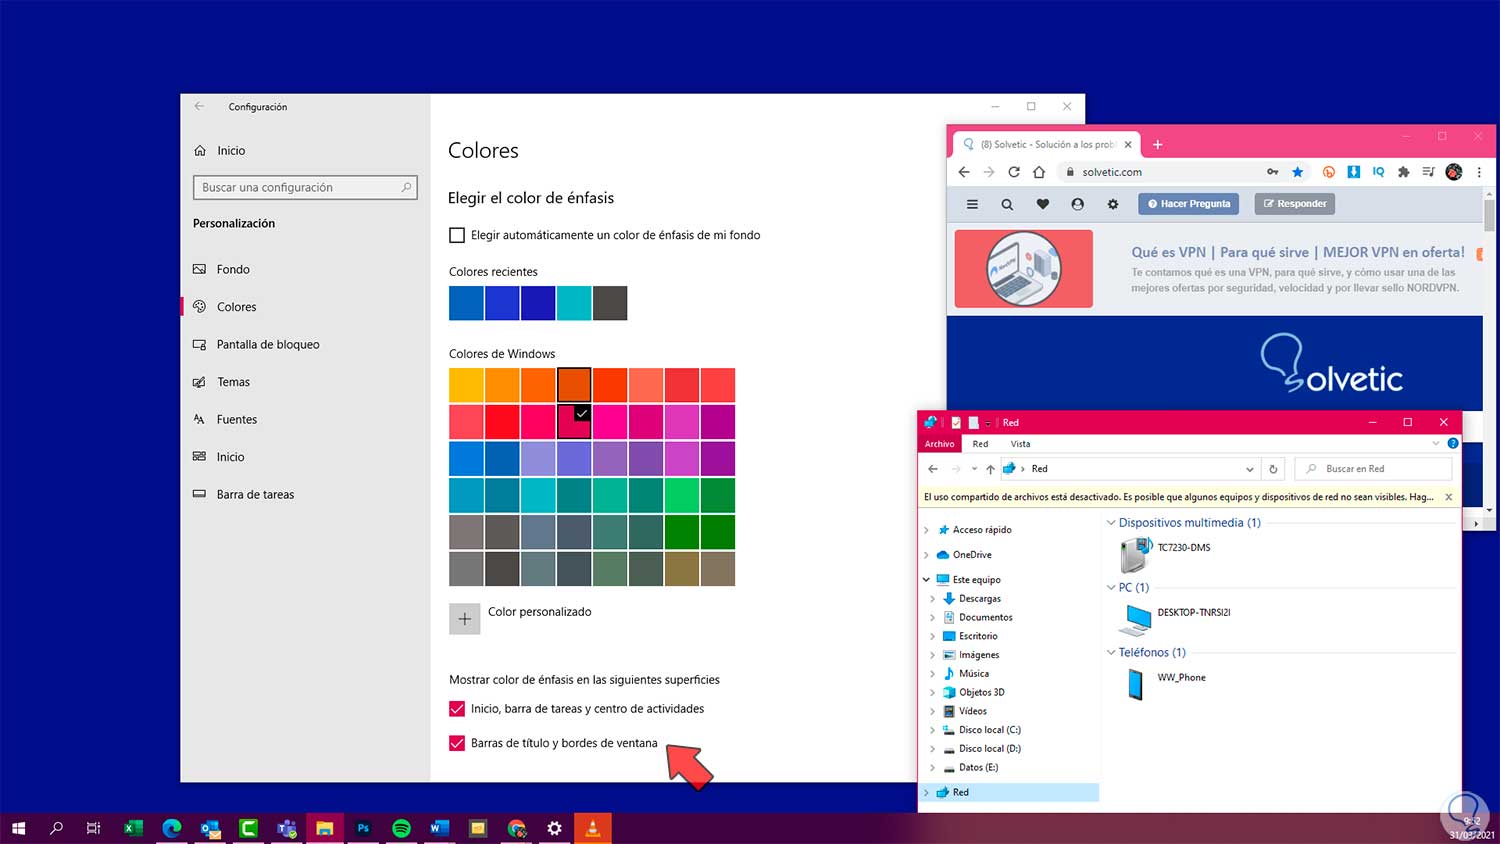Click the Solvetic search magnifier icon
The height and width of the screenshot is (844, 1500).
pyautogui.click(x=1007, y=204)
